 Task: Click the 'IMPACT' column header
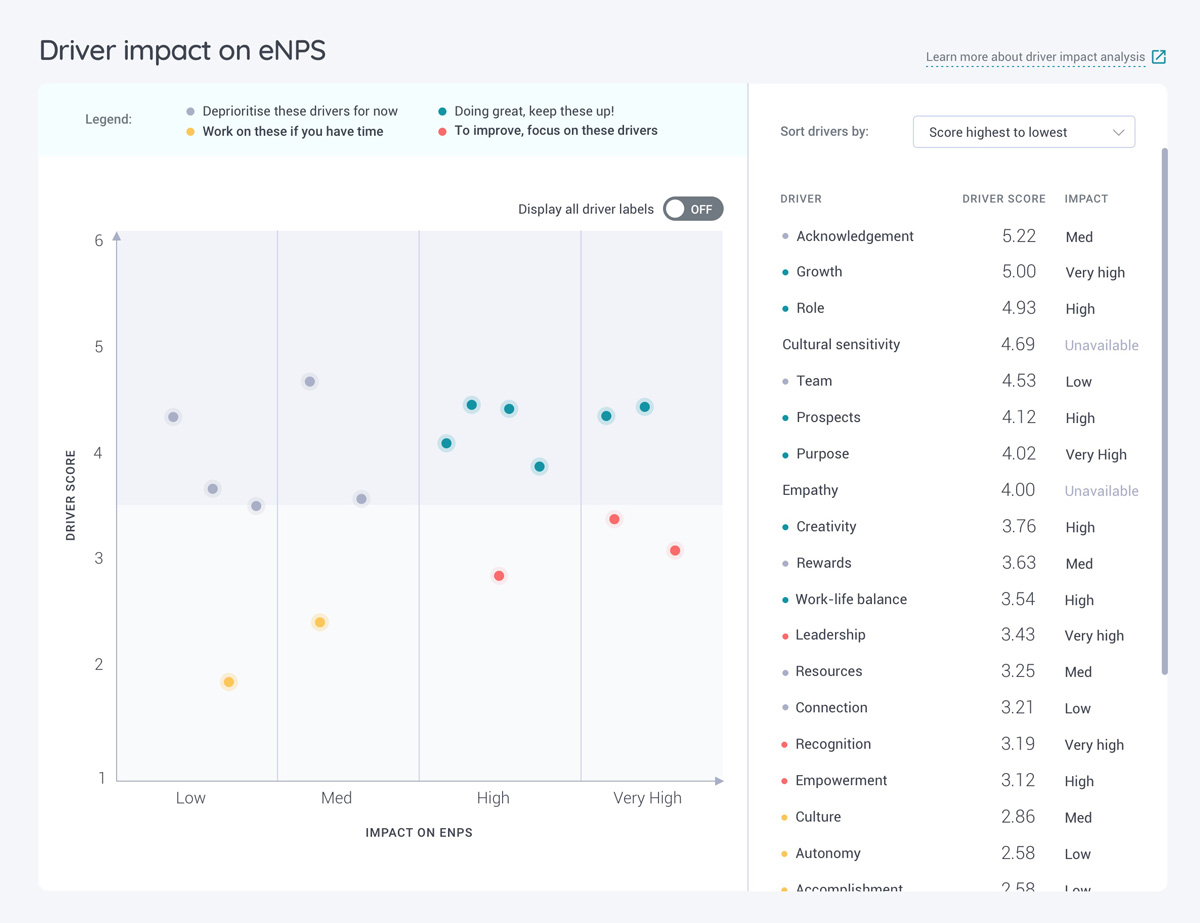(x=1086, y=199)
